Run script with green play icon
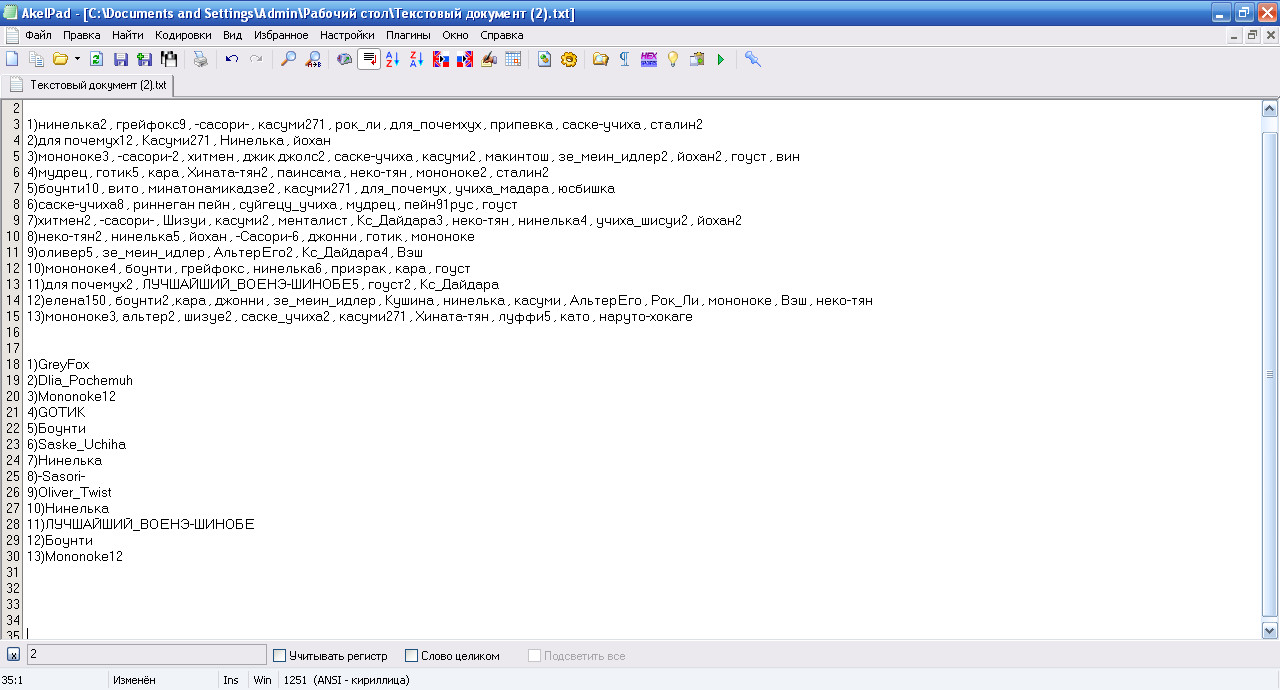 pos(720,60)
